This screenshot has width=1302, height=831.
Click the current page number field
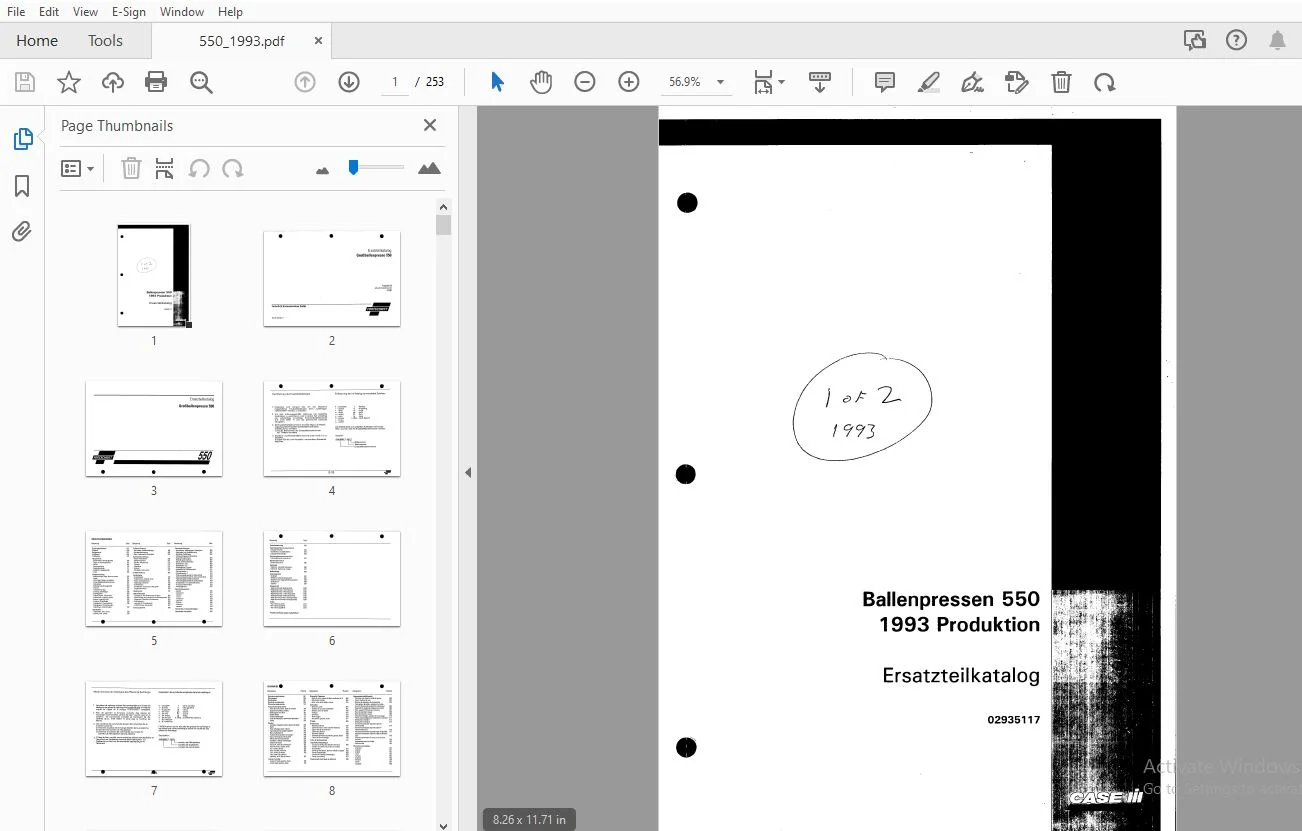(395, 82)
